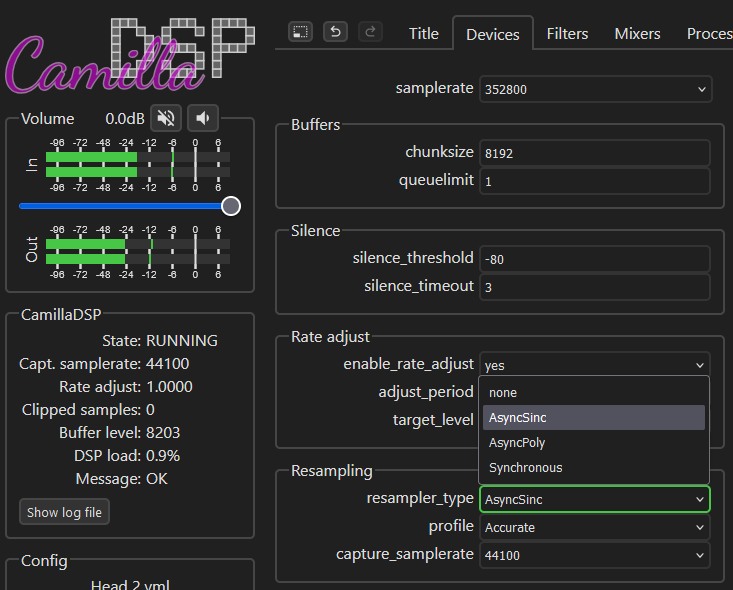Switch to the Filters tab
The height and width of the screenshot is (590, 733).
[x=567, y=33]
